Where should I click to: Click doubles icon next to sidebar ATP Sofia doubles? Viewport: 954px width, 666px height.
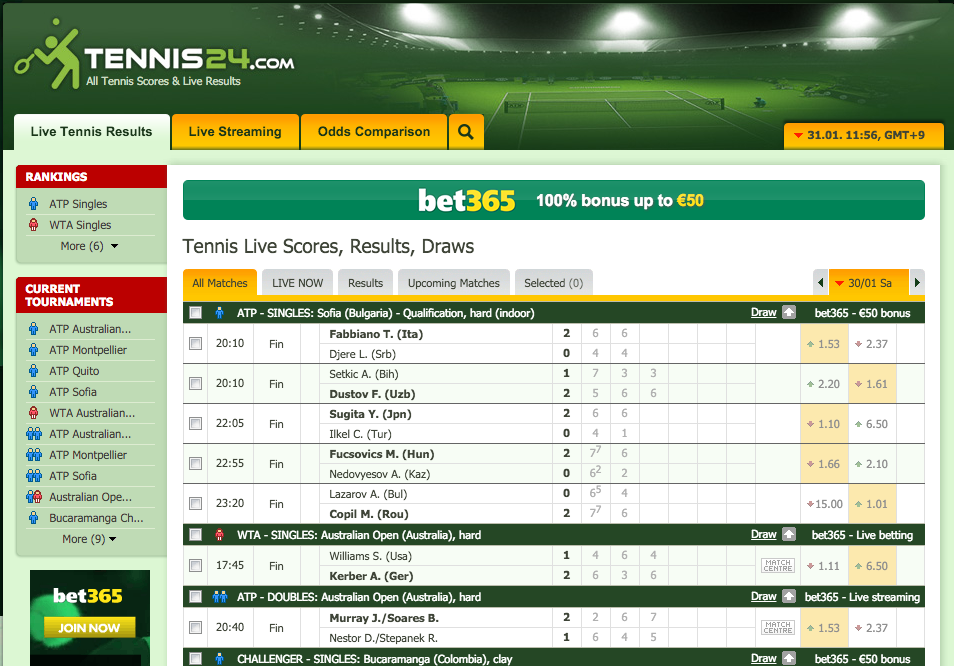tap(34, 476)
